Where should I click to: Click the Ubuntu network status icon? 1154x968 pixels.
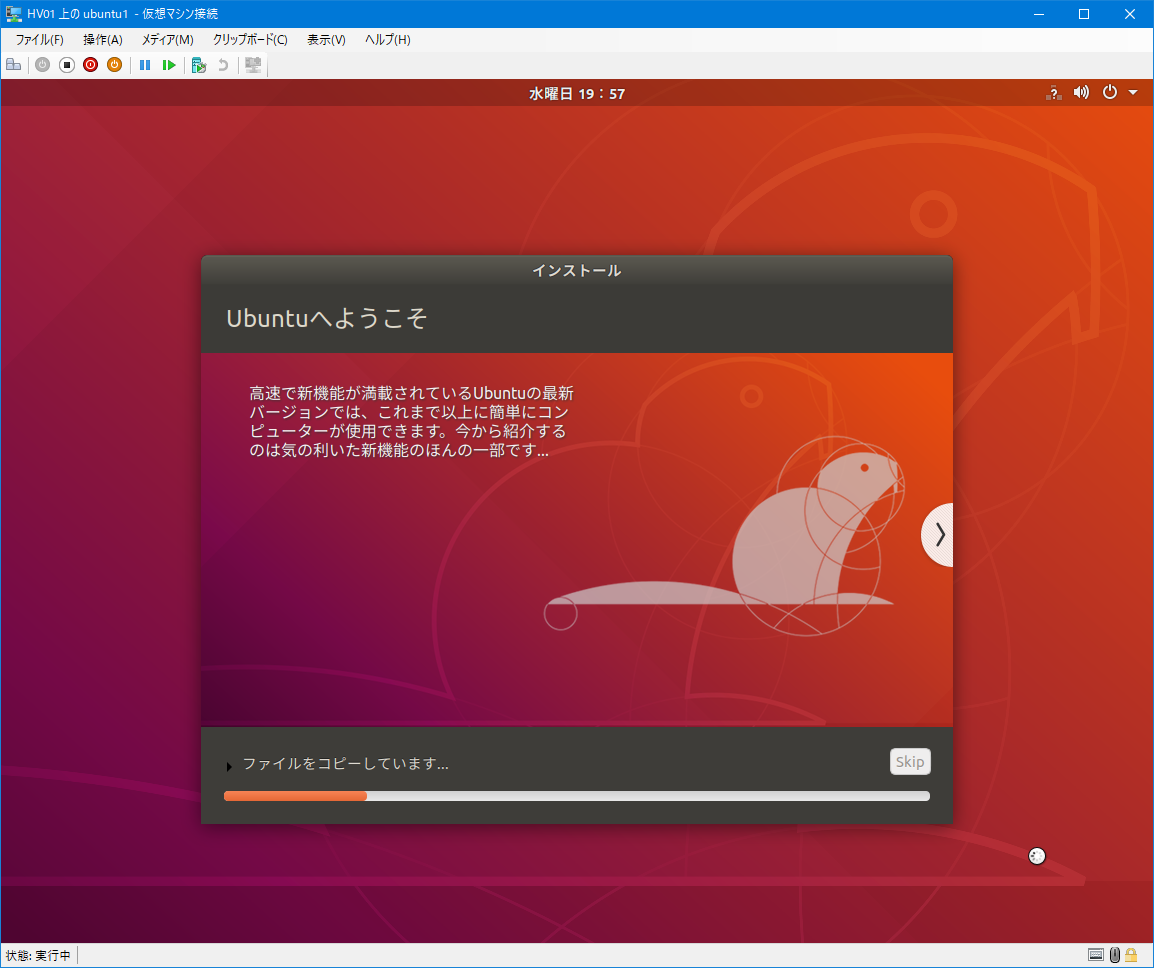(x=1053, y=93)
